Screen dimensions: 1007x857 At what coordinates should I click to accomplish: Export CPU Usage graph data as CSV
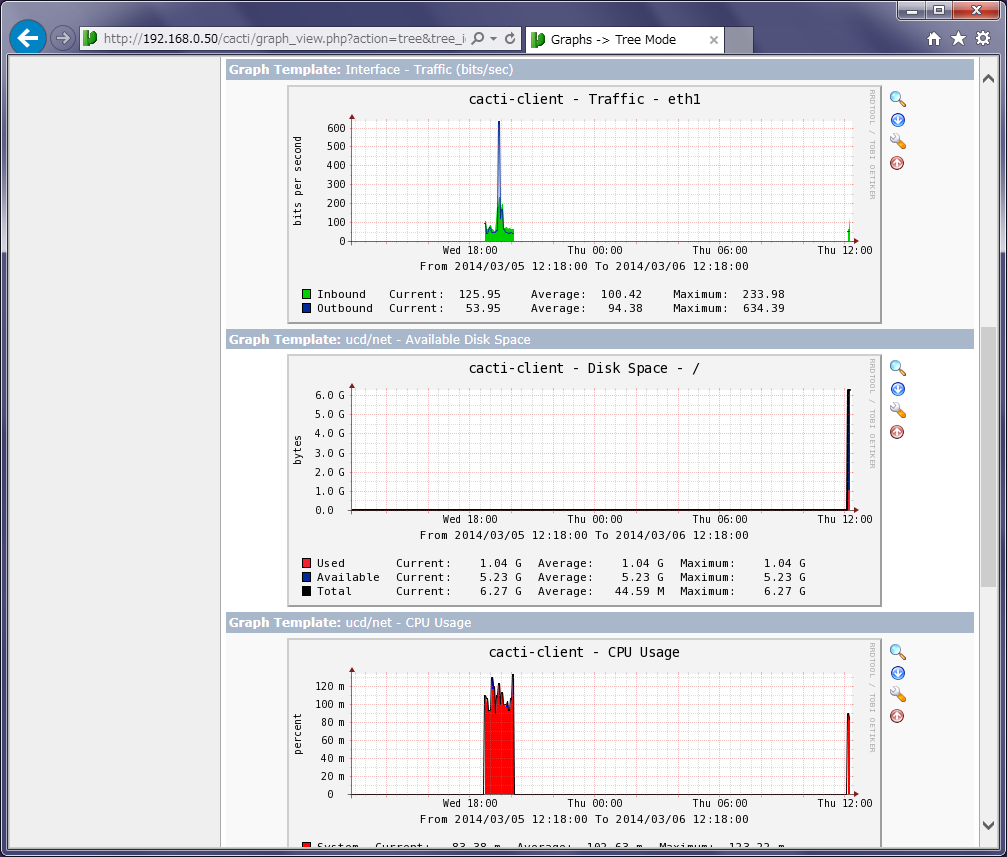(897, 673)
